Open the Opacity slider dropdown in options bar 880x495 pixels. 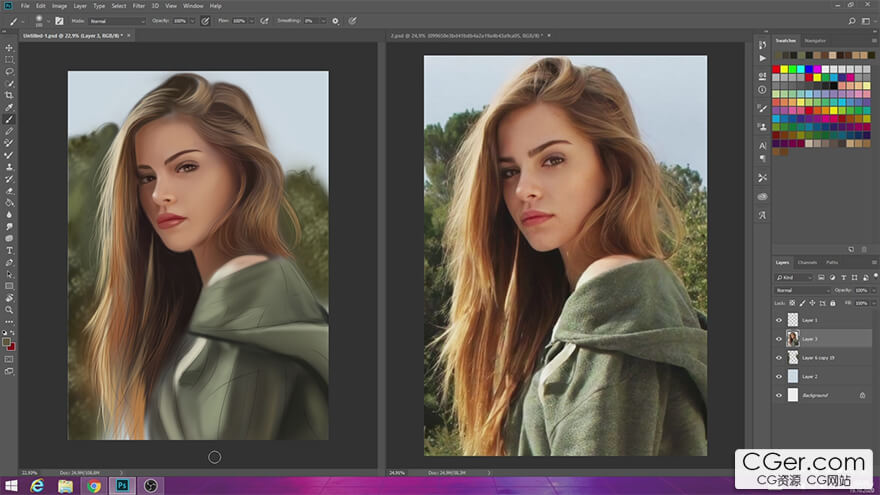point(192,21)
